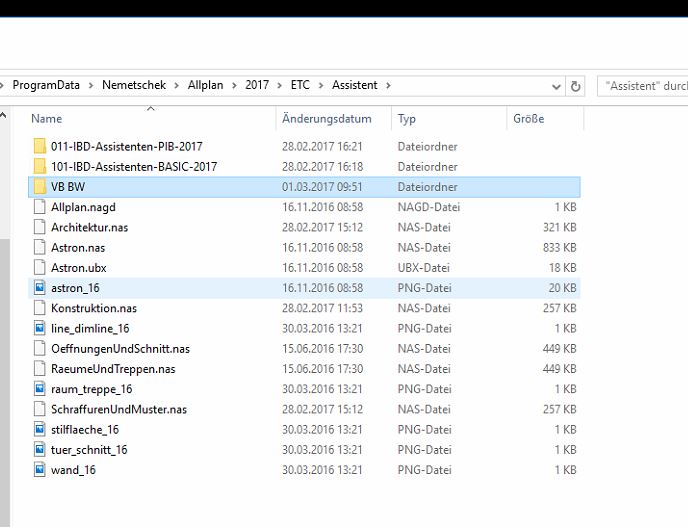The image size is (688, 527).
Task: Click the astron_16 PNG file icon
Action: [x=40, y=288]
